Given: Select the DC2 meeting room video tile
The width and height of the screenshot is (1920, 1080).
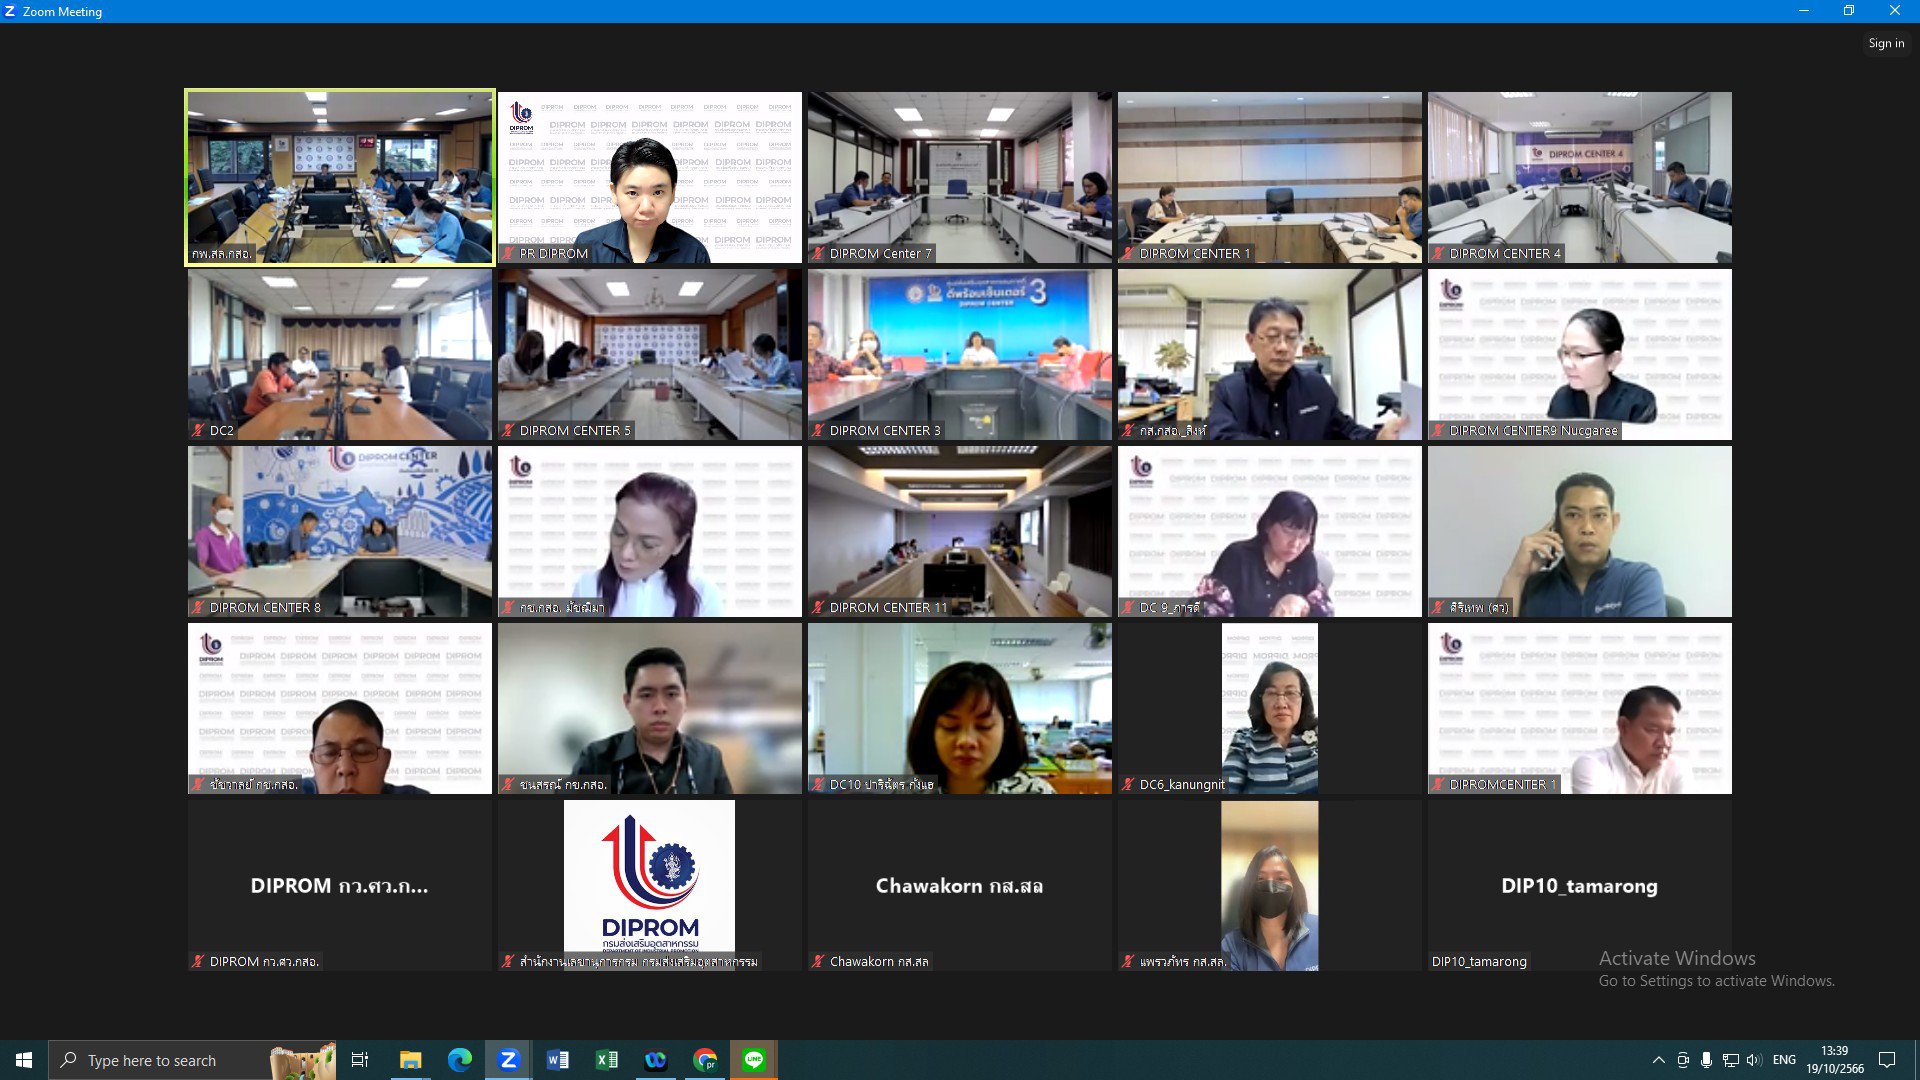Looking at the screenshot, I should pyautogui.click(x=340, y=354).
